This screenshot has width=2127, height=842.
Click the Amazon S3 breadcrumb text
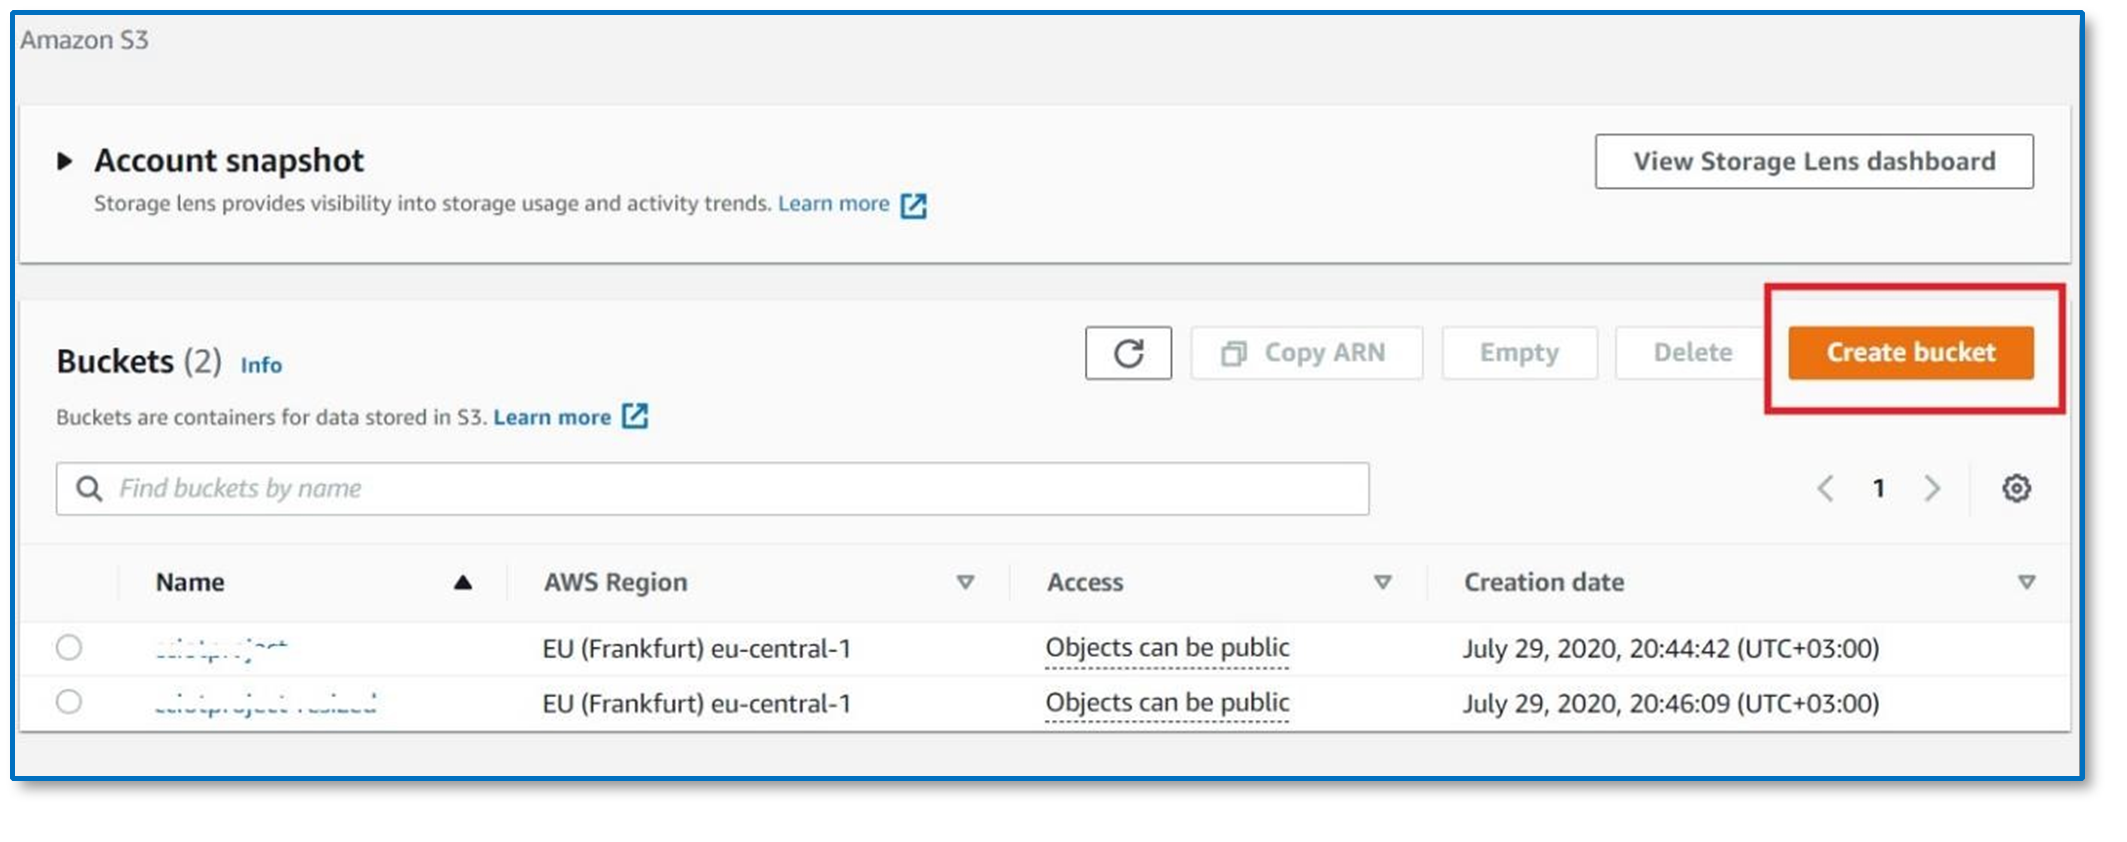click(84, 40)
